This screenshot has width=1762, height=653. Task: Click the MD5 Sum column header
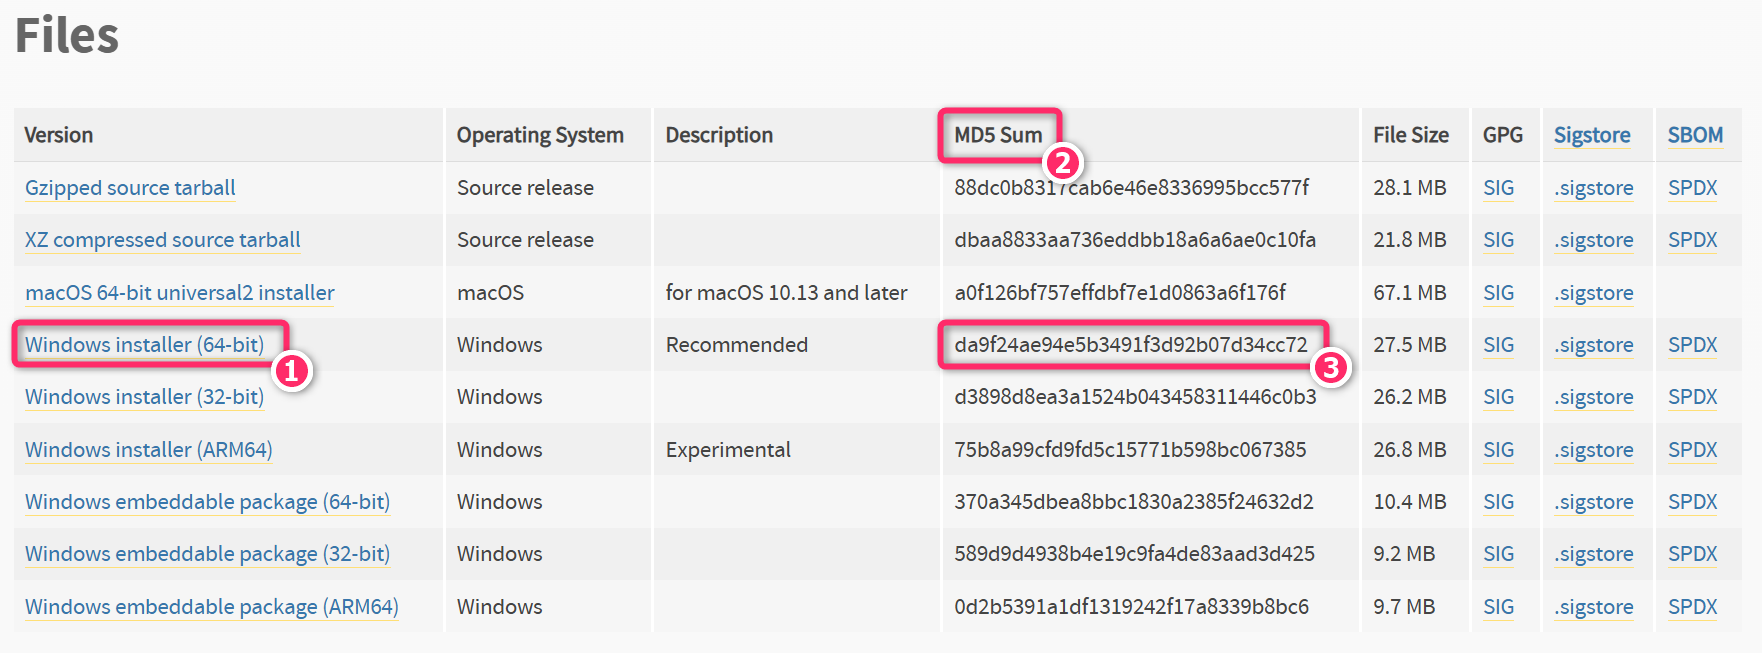tap(998, 135)
